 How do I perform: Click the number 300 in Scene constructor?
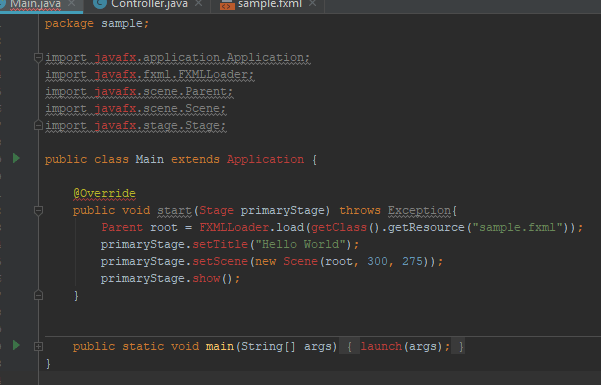(378, 262)
